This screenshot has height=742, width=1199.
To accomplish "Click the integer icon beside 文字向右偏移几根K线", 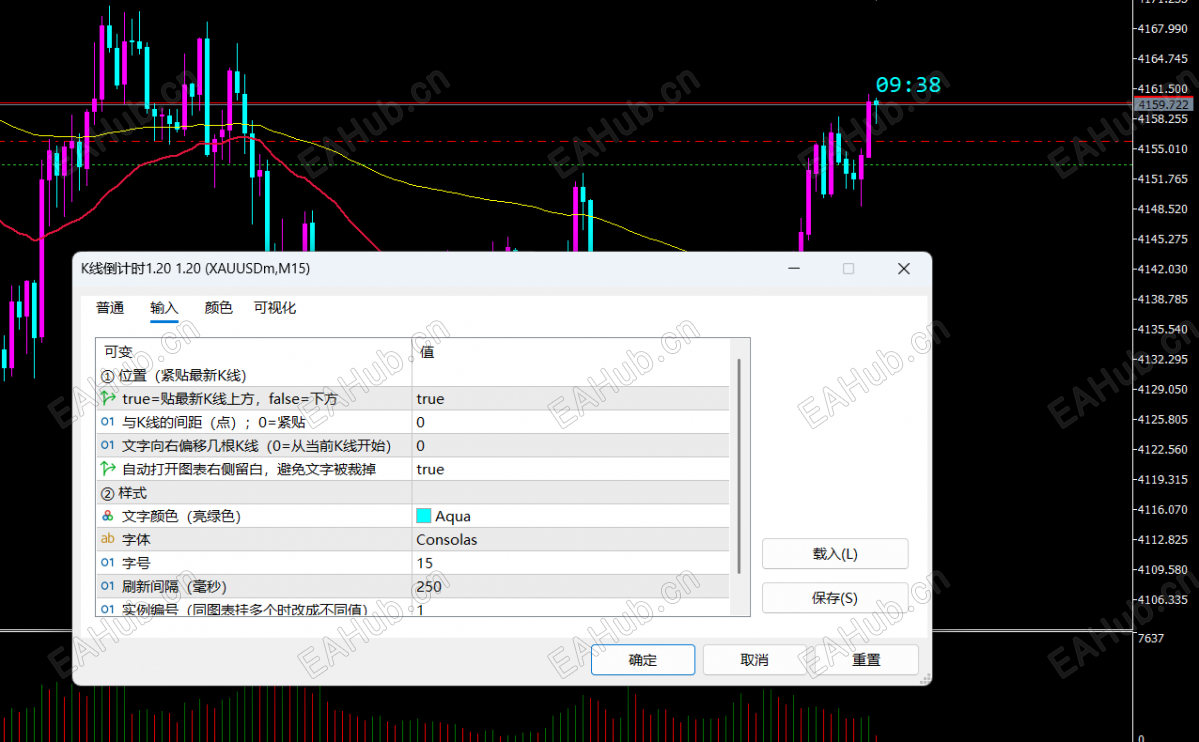I will [108, 445].
